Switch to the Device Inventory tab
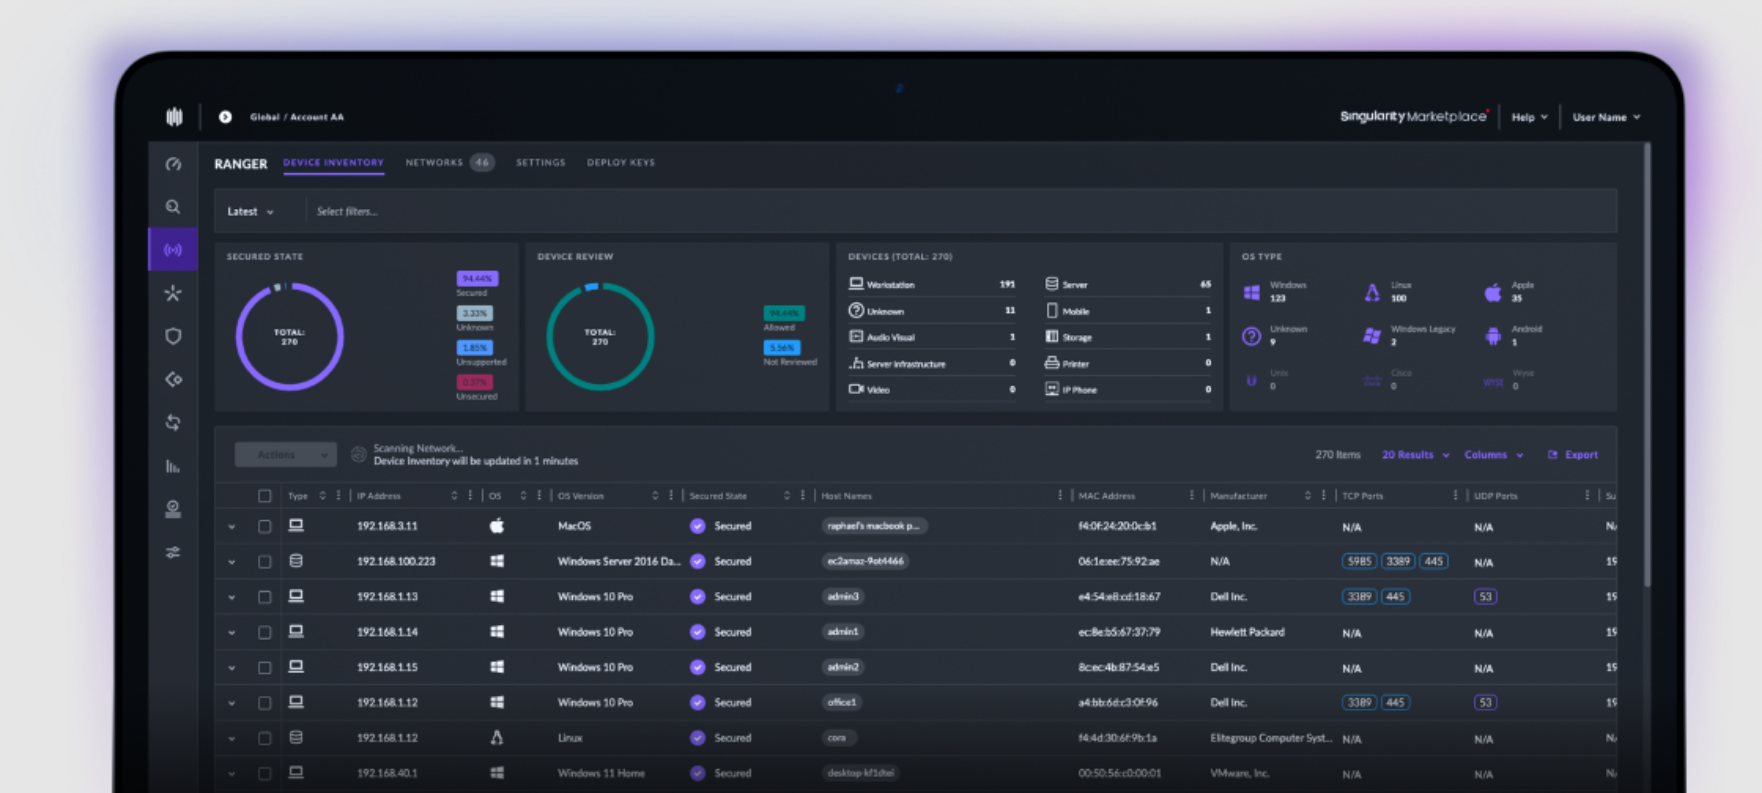Screen dimensions: 1762x793 (x=333, y=162)
